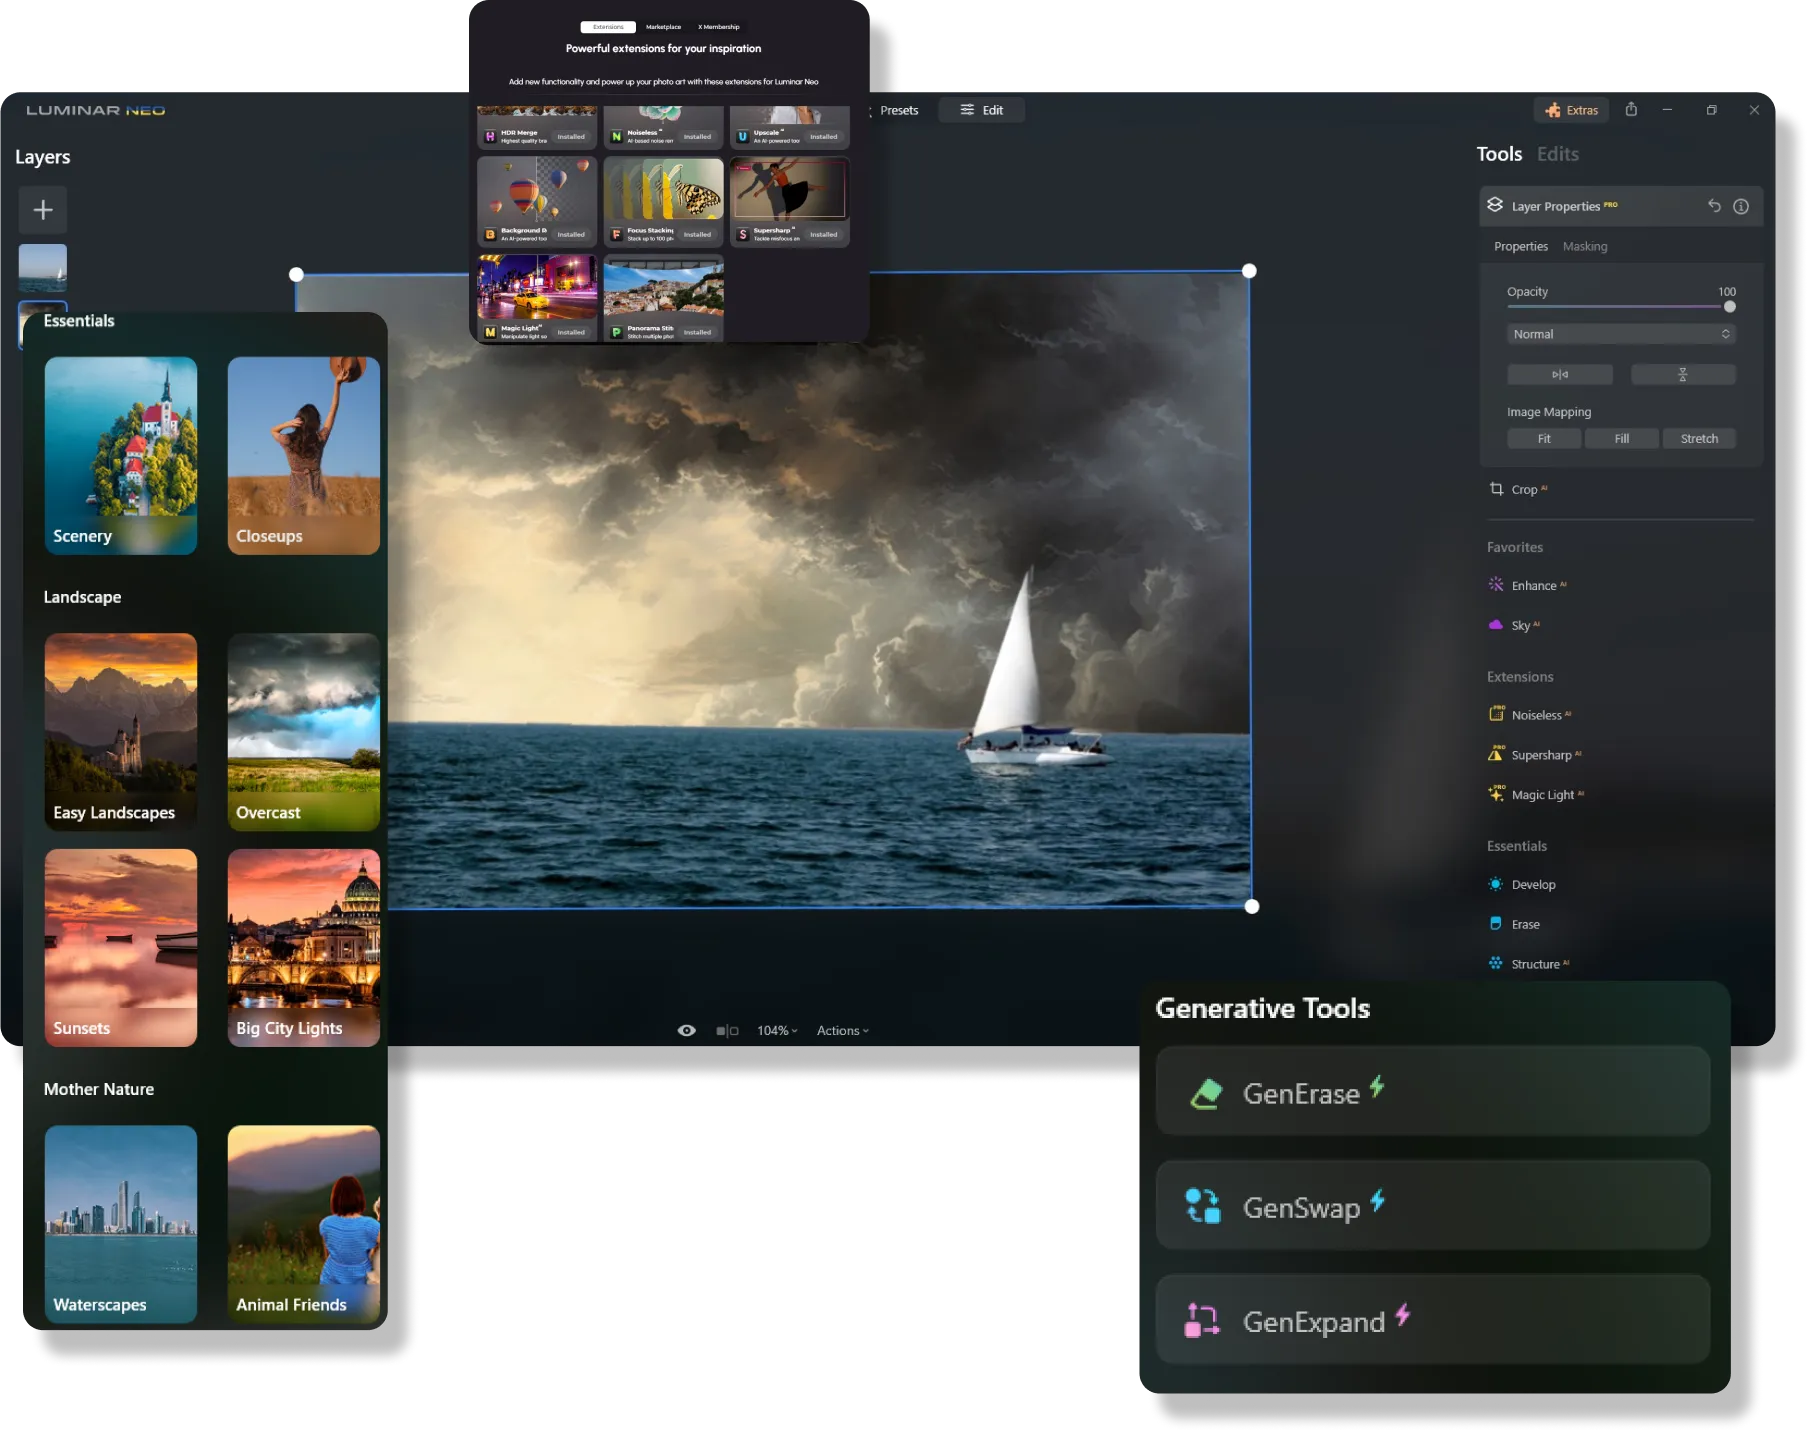
Task: Click the GenErase eraser icon
Action: pos(1206,1093)
